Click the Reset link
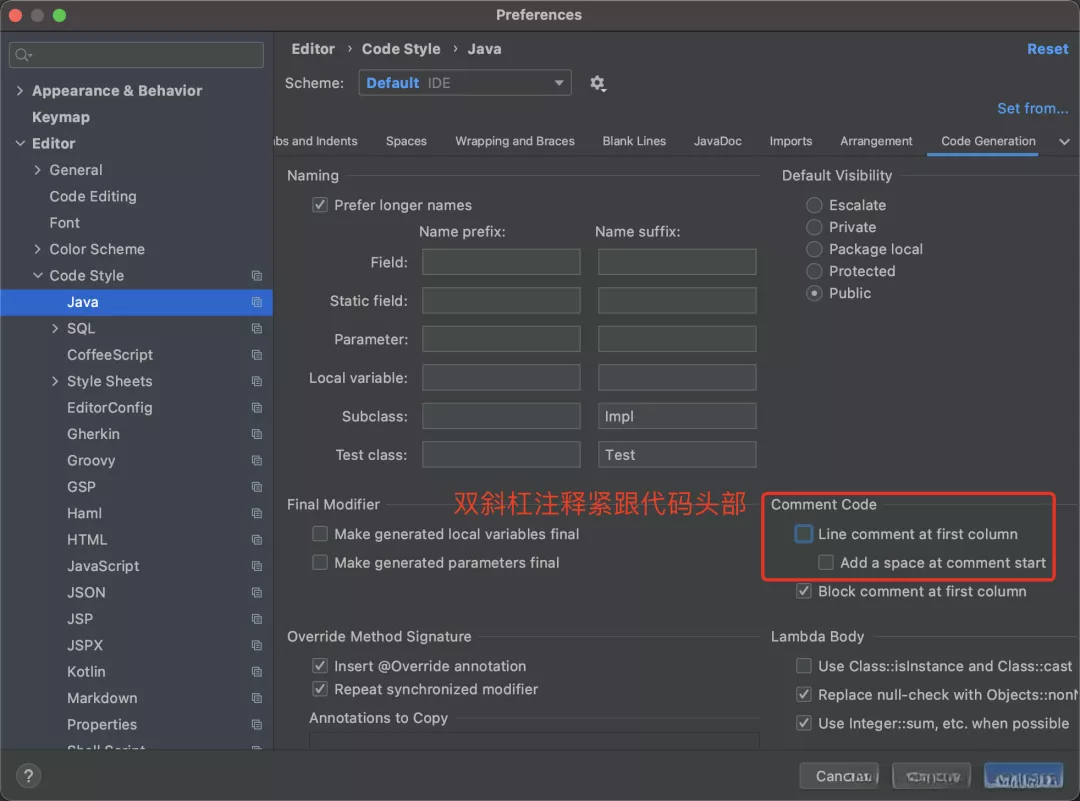The width and height of the screenshot is (1080, 801). 1047,49
